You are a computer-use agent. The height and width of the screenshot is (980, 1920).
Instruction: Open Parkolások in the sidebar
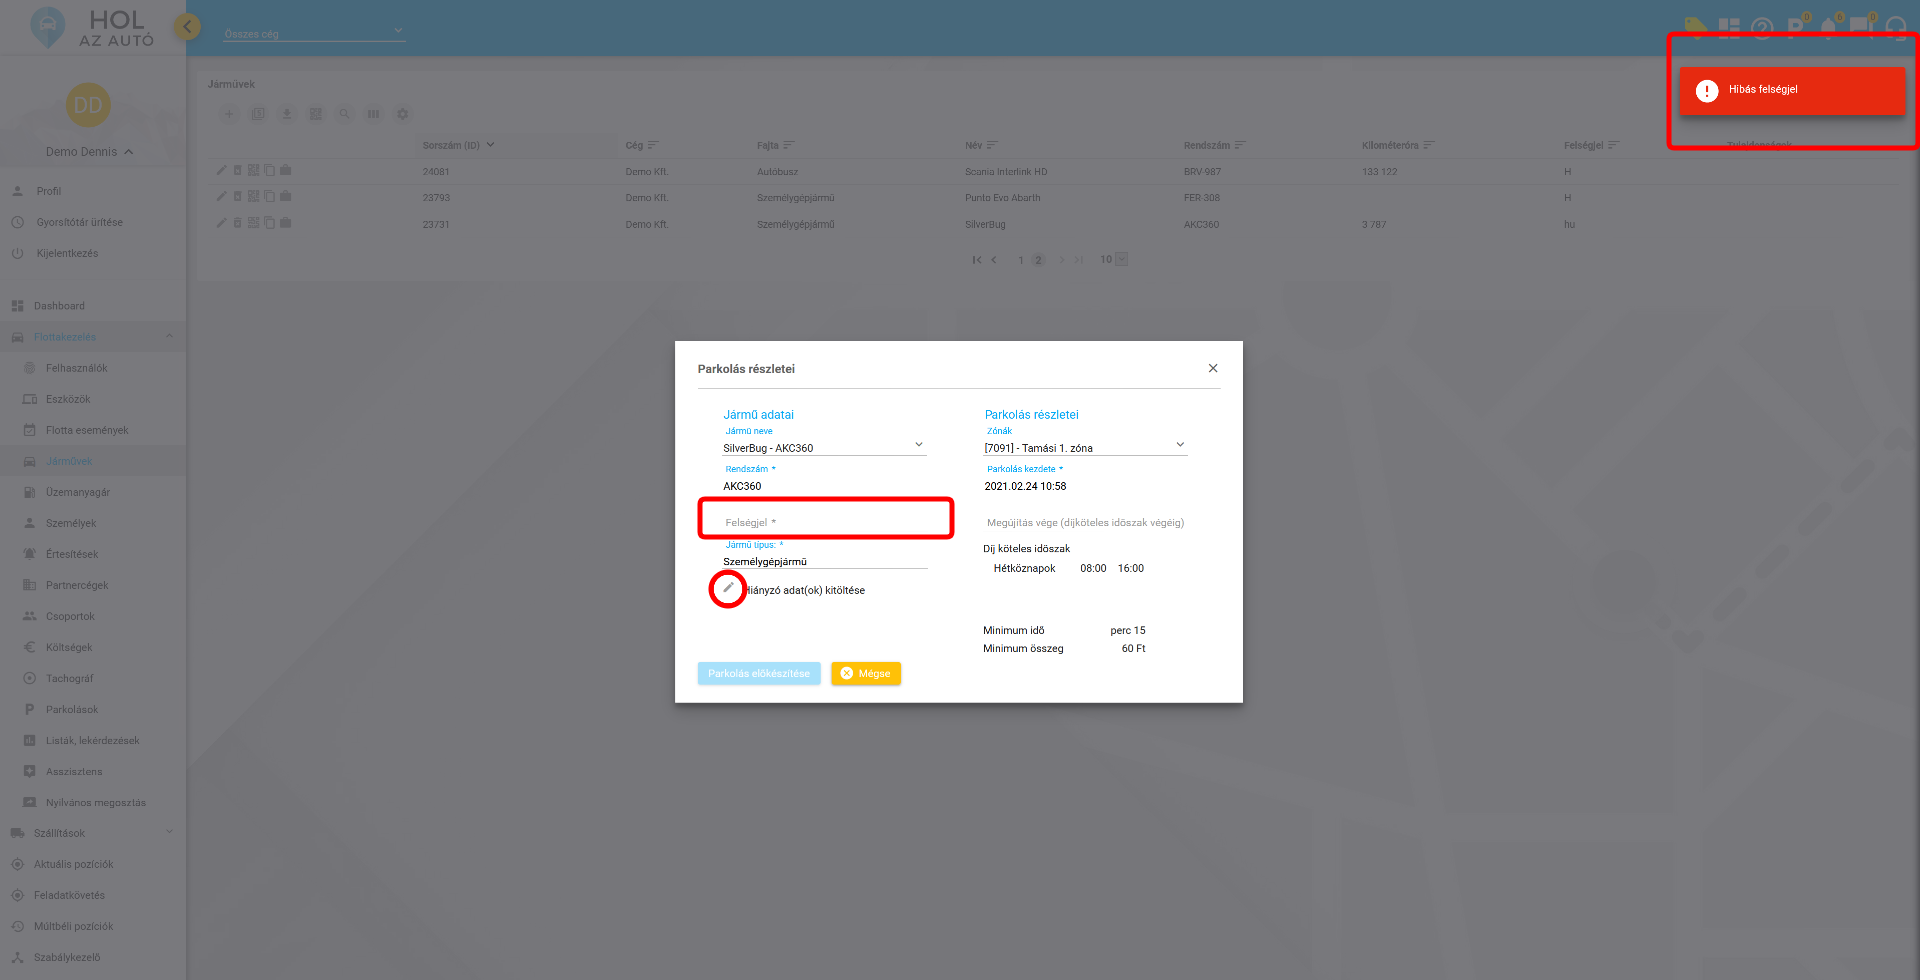click(72, 710)
